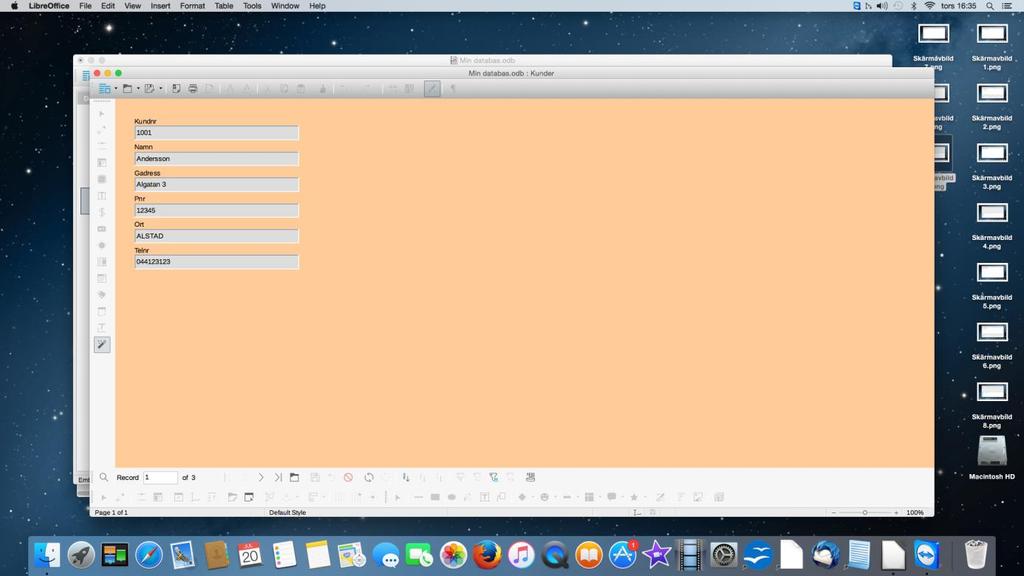The width and height of the screenshot is (1024, 576).
Task: Click the zoom out minus button
Action: coord(834,513)
